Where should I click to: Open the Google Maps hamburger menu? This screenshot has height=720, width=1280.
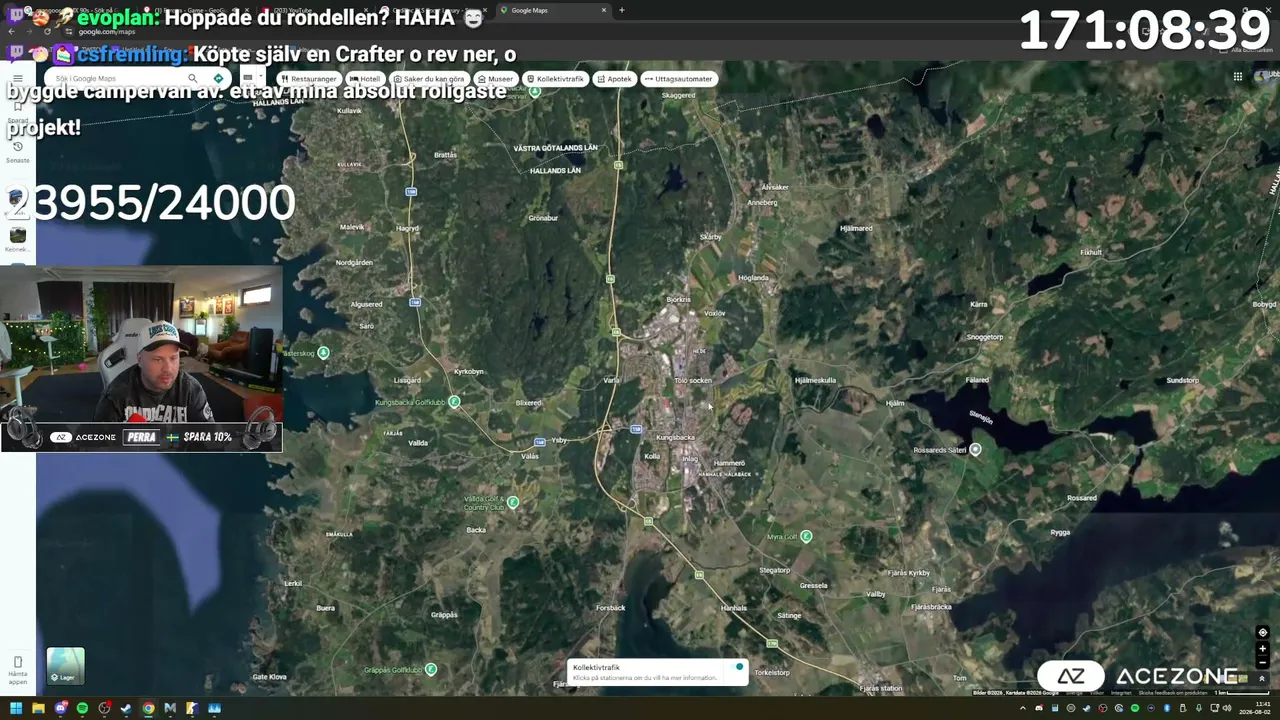17,79
